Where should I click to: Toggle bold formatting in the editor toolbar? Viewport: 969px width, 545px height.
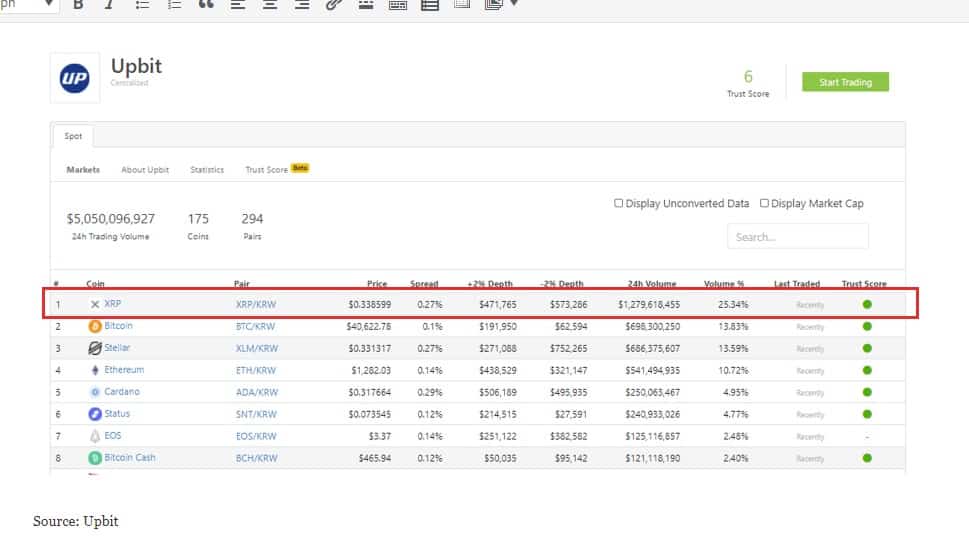point(78,5)
